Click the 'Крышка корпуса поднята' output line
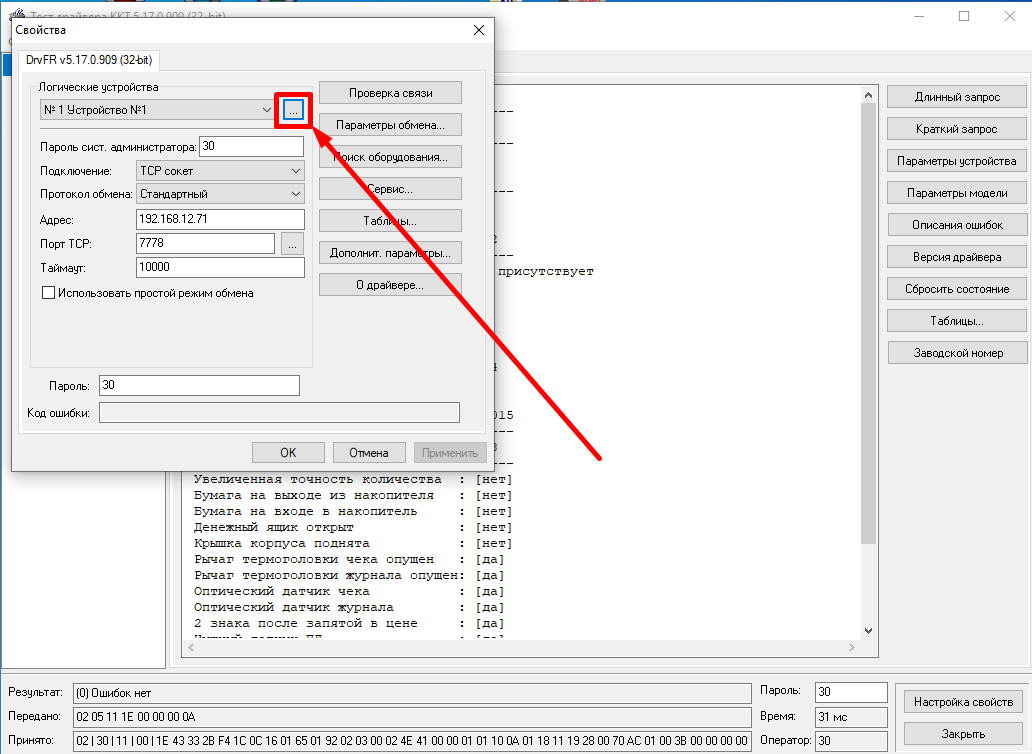Screen dimensions: 1032x754 tap(353, 543)
